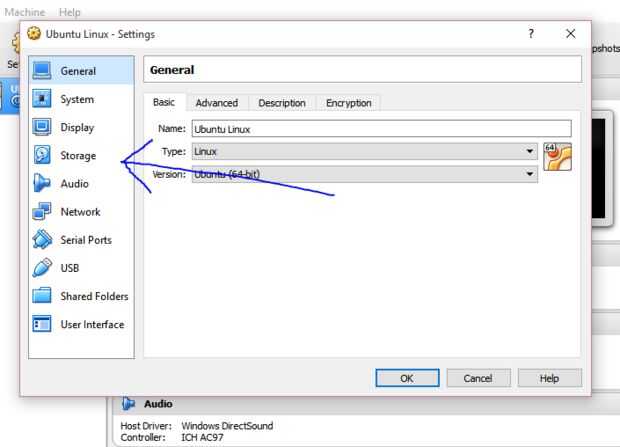Open the Machine menu
Screen dimensions: 620x447
click(x=25, y=12)
